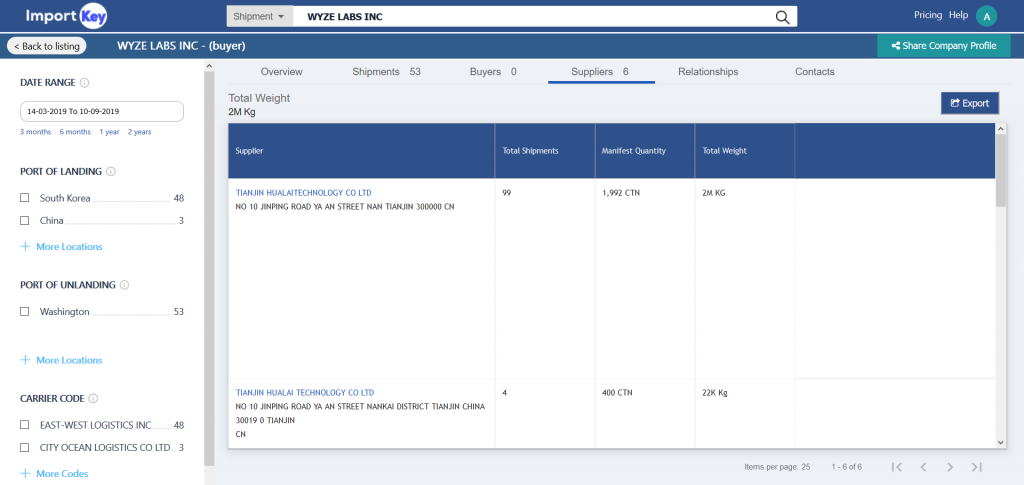Viewport: 1024px width, 485px height.
Task: Click the Export button
Action: (970, 103)
